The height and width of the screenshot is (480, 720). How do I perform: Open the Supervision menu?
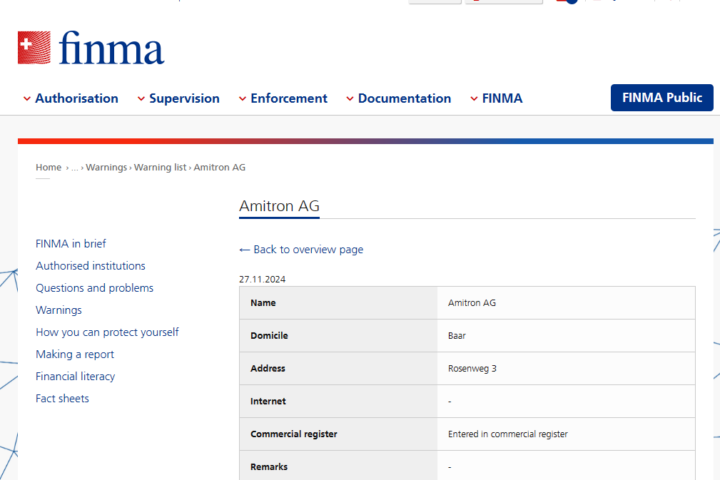[x=184, y=98]
